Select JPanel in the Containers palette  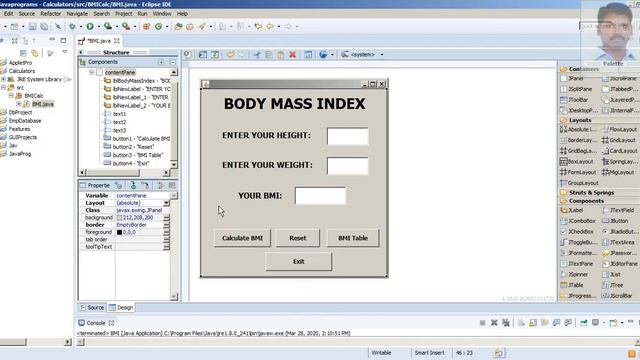[572, 78]
